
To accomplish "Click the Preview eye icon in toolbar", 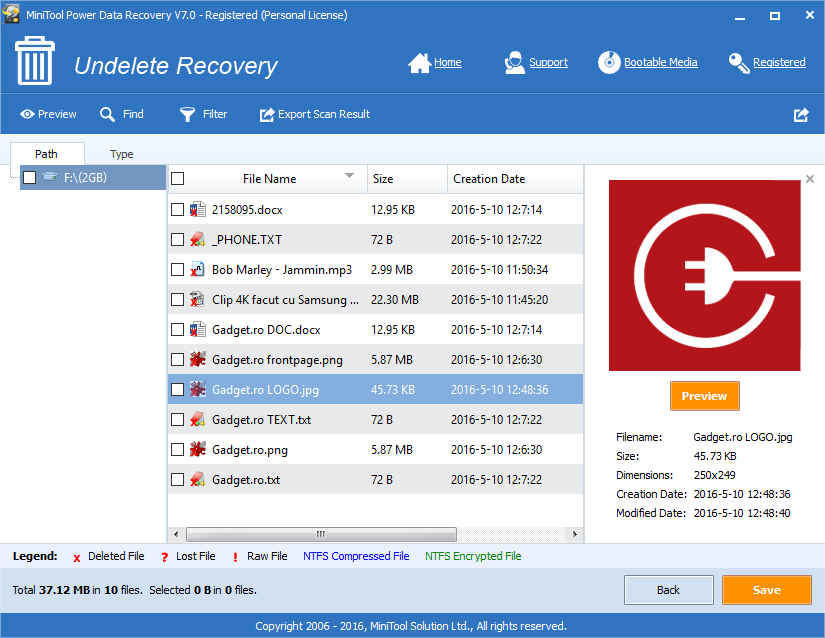I will pos(27,115).
